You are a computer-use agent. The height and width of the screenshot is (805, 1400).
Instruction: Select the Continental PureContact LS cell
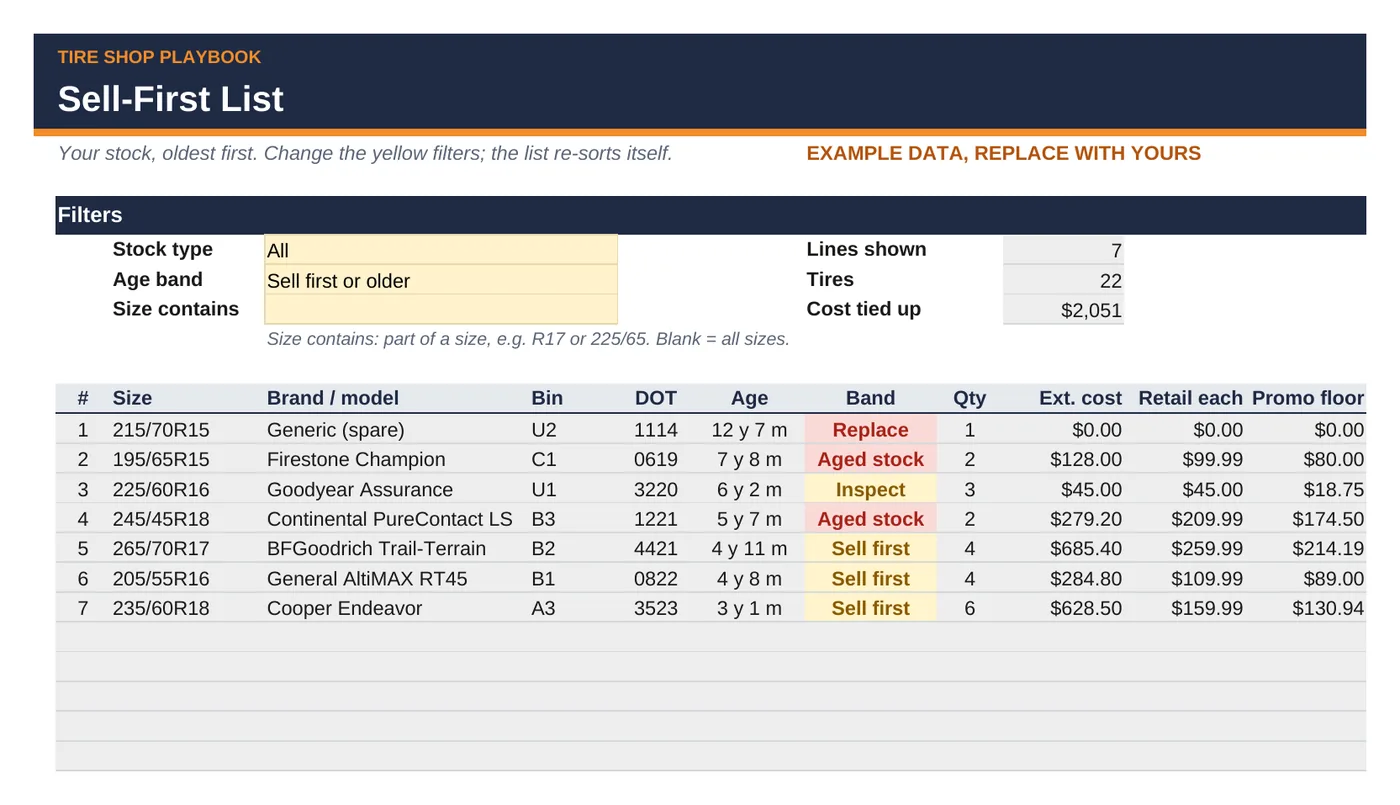point(390,519)
